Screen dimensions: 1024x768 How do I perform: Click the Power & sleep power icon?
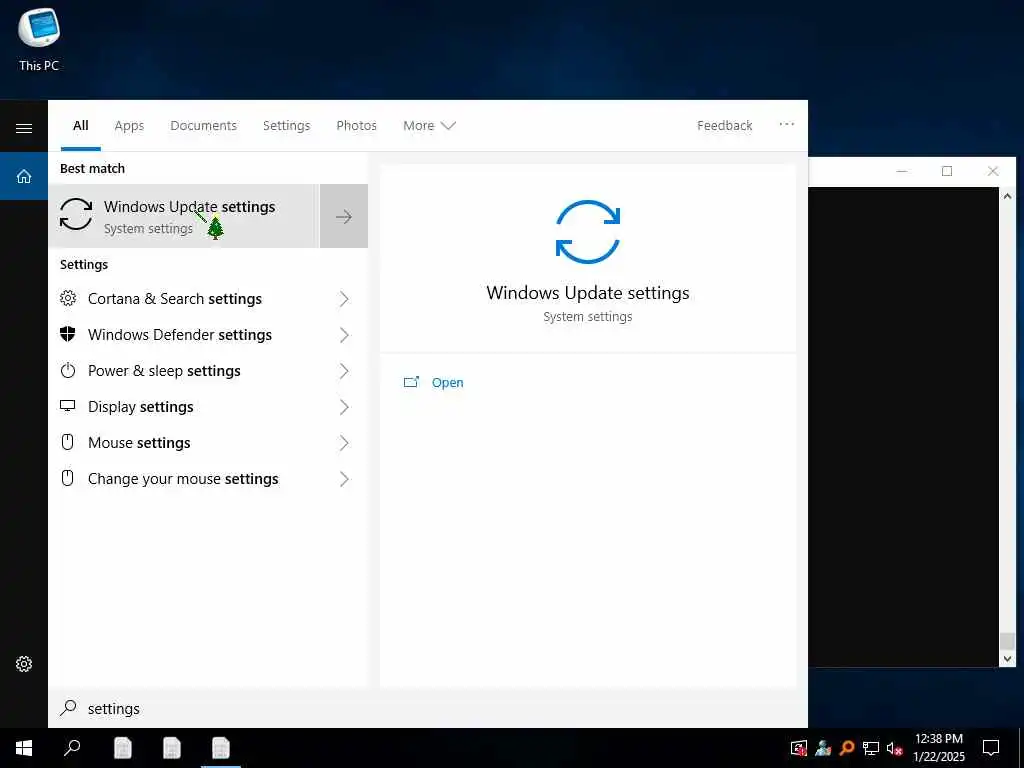click(x=68, y=370)
